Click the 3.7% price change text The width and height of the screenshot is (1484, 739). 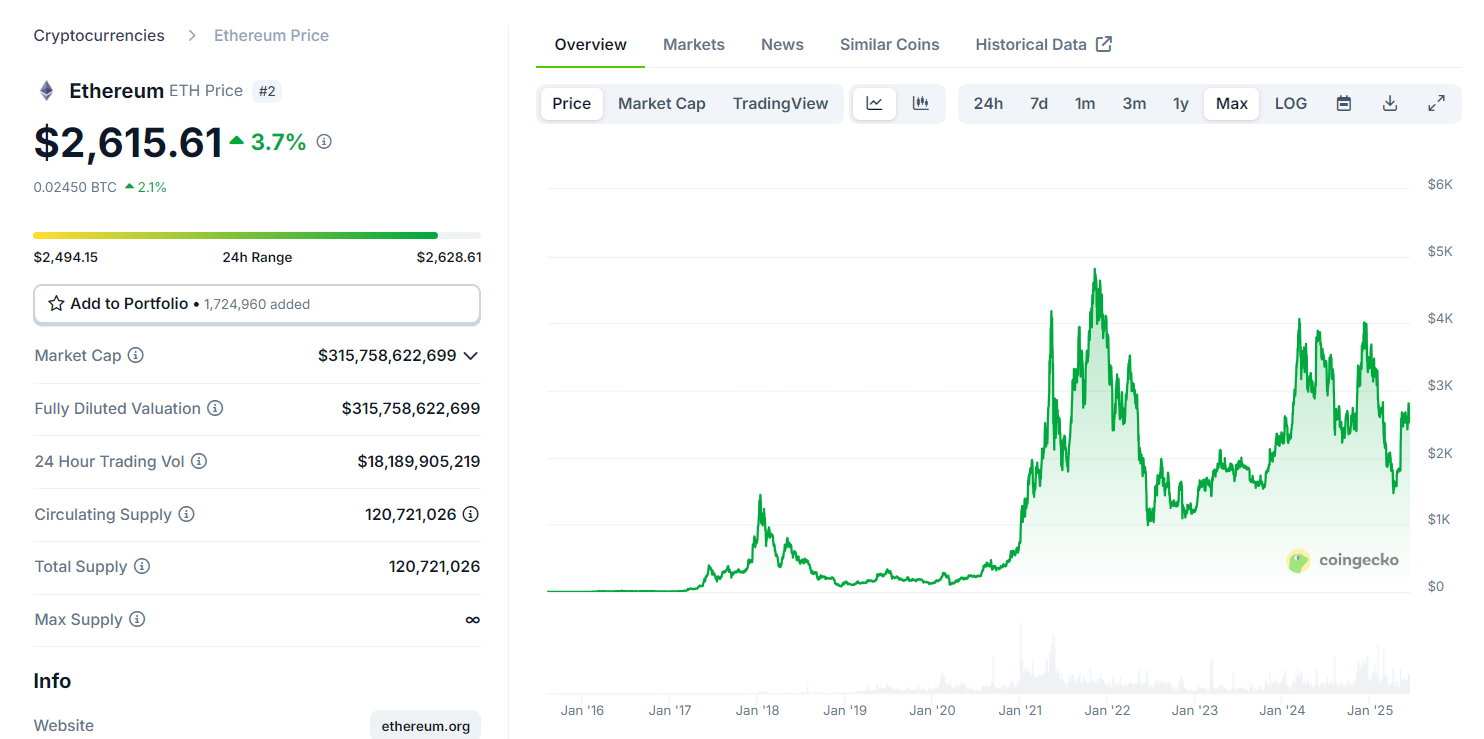(278, 142)
